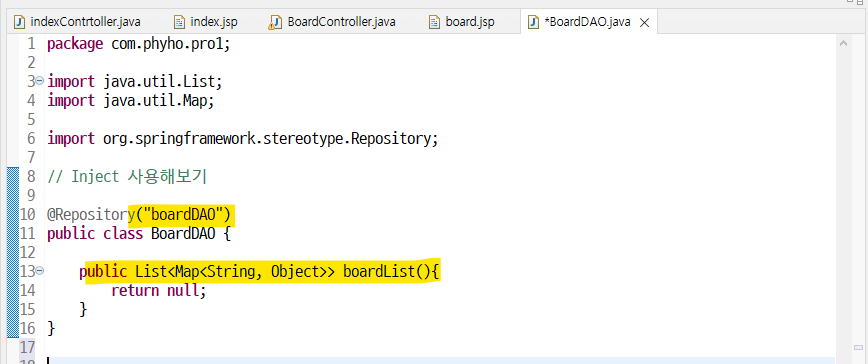Click 'java.util.List;' import text
This screenshot has height=364, width=868.
[163, 82]
